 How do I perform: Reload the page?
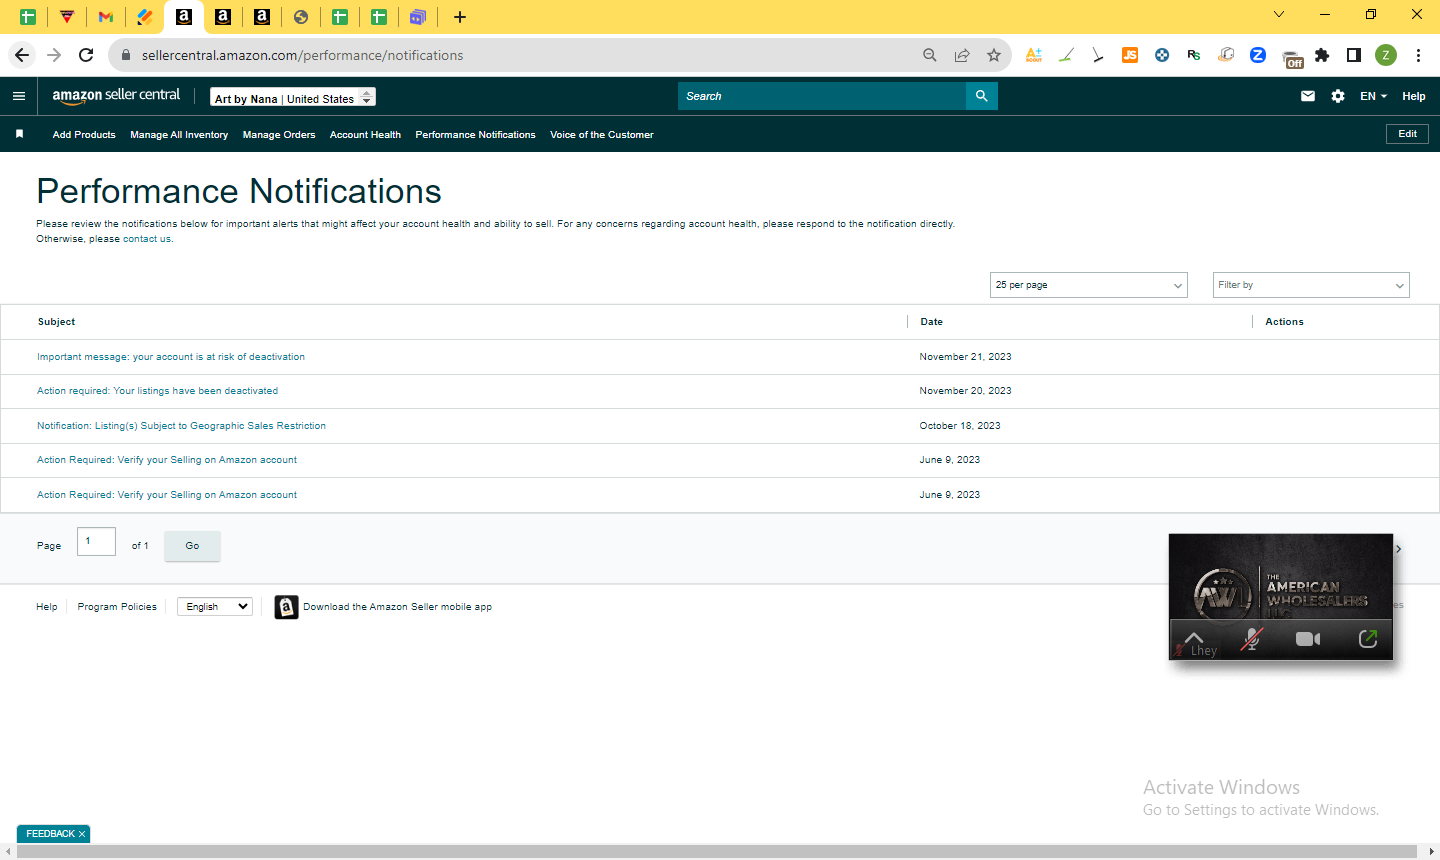[x=86, y=55]
